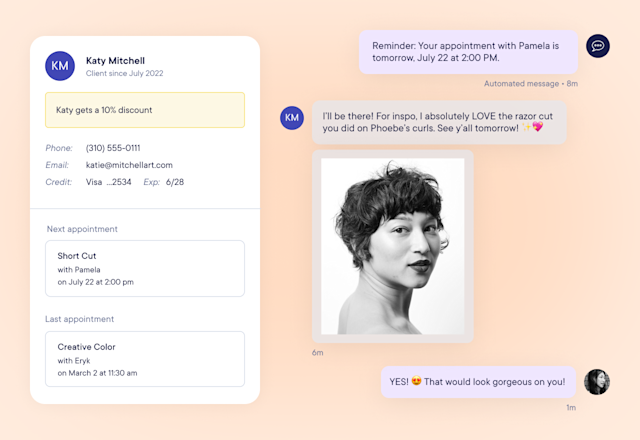Click the chat bubble icon beside the reminder
Image resolution: width=640 pixels, height=440 pixels.
(x=598, y=46)
